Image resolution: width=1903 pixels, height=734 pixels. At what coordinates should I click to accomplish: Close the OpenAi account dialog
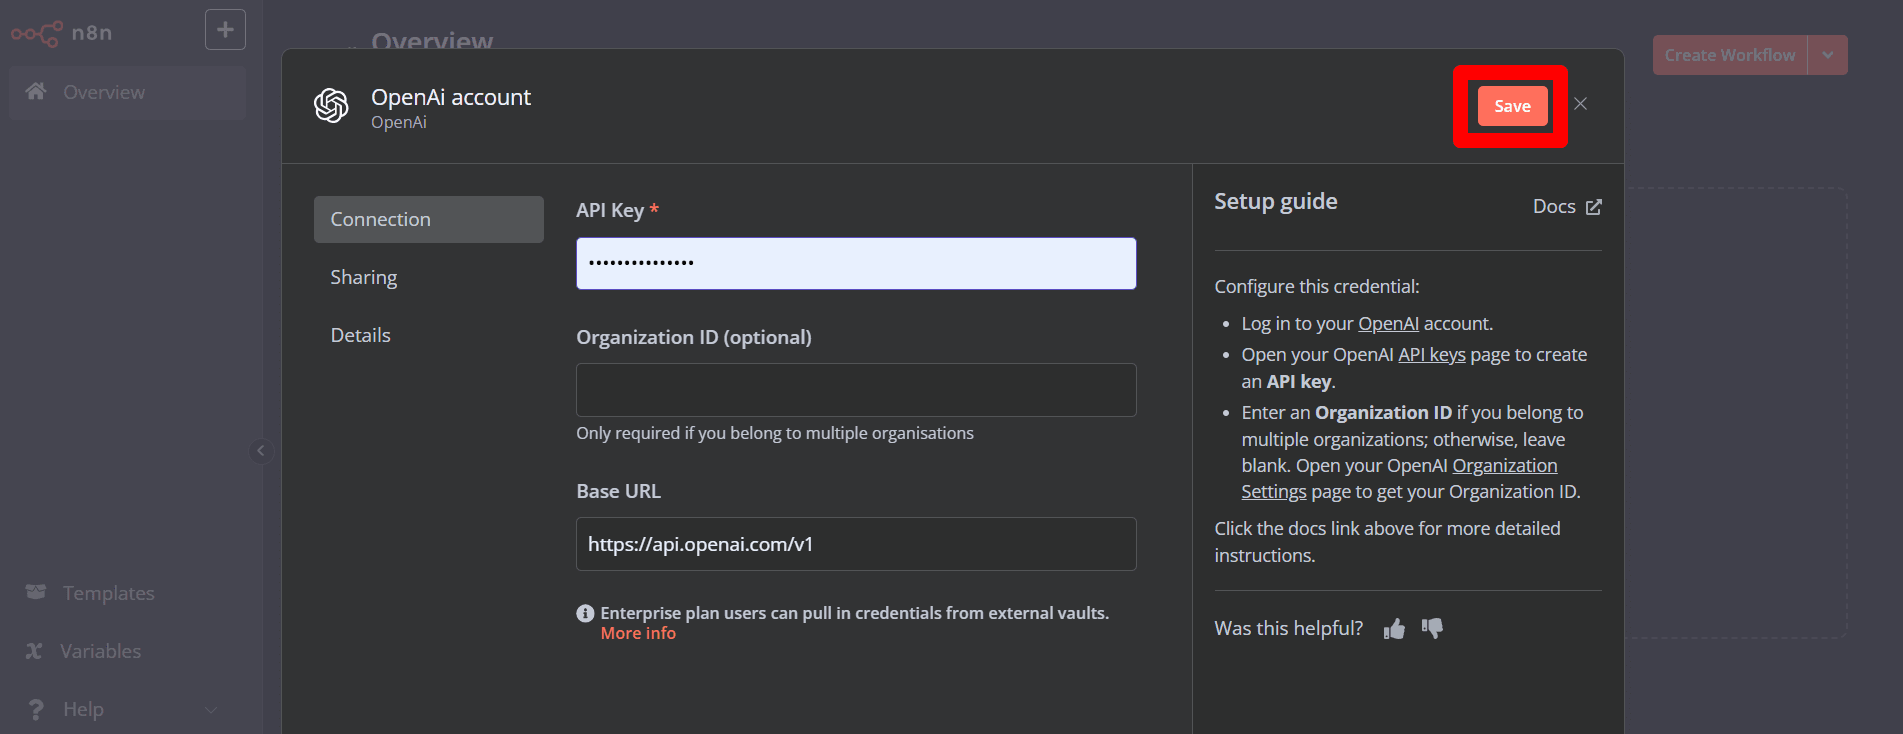[x=1580, y=104]
